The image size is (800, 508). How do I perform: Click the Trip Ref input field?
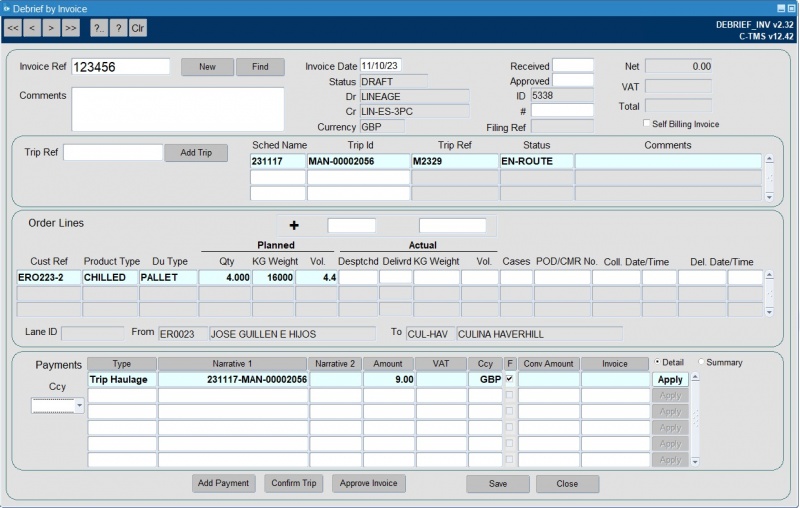pyautogui.click(x=113, y=152)
